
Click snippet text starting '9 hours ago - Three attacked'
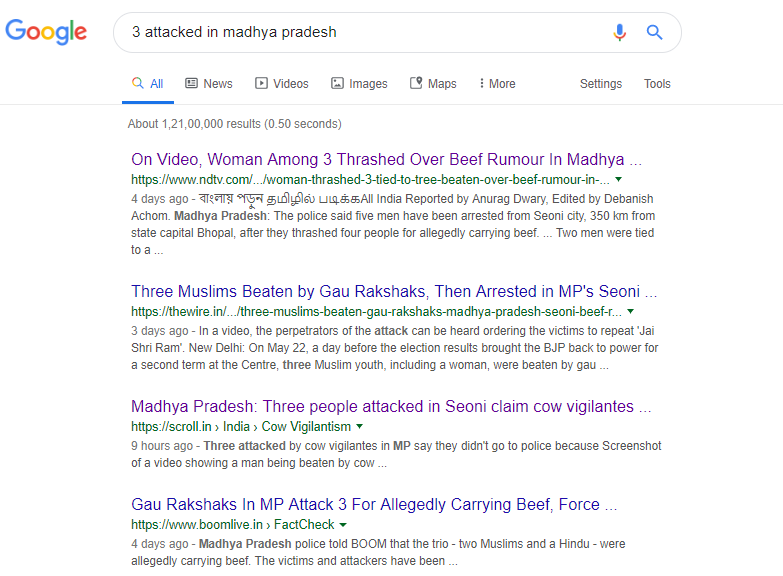(x=396, y=454)
